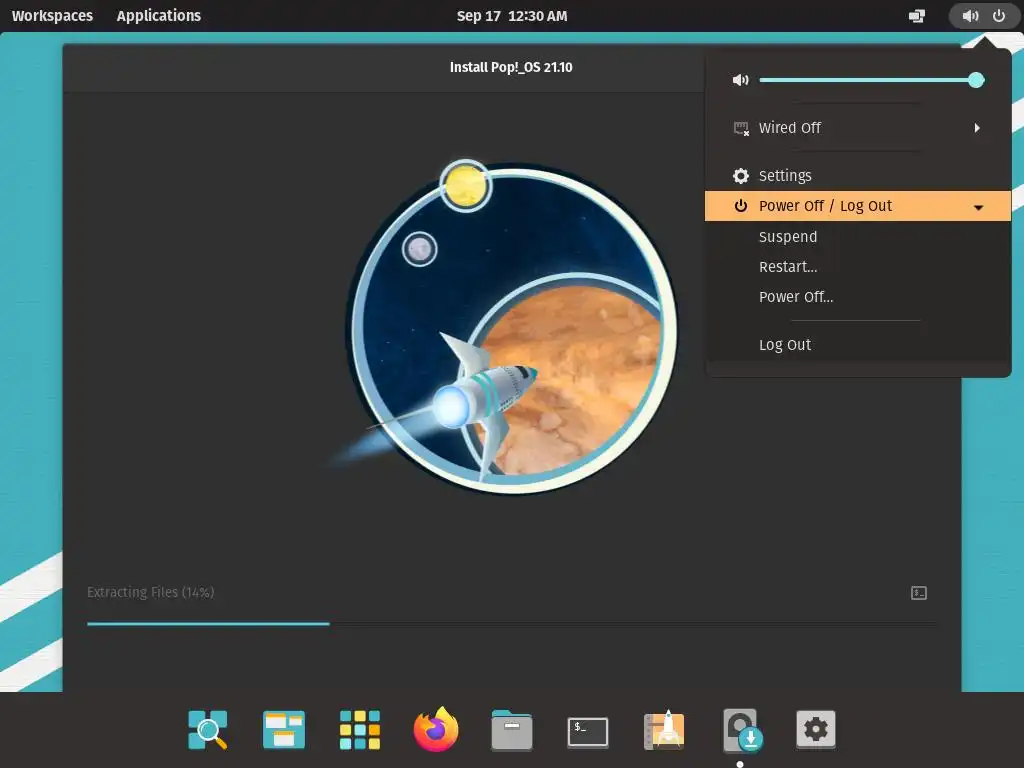Image resolution: width=1024 pixels, height=768 pixels.
Task: Click the Power Off / Log Out label
Action: click(x=825, y=206)
